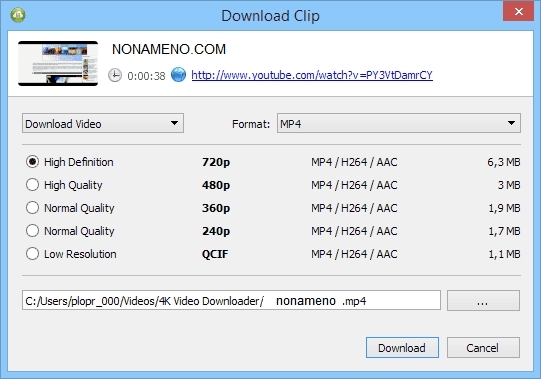This screenshot has width=541, height=379.
Task: Click the "720p" resolution text
Action: click(216, 162)
